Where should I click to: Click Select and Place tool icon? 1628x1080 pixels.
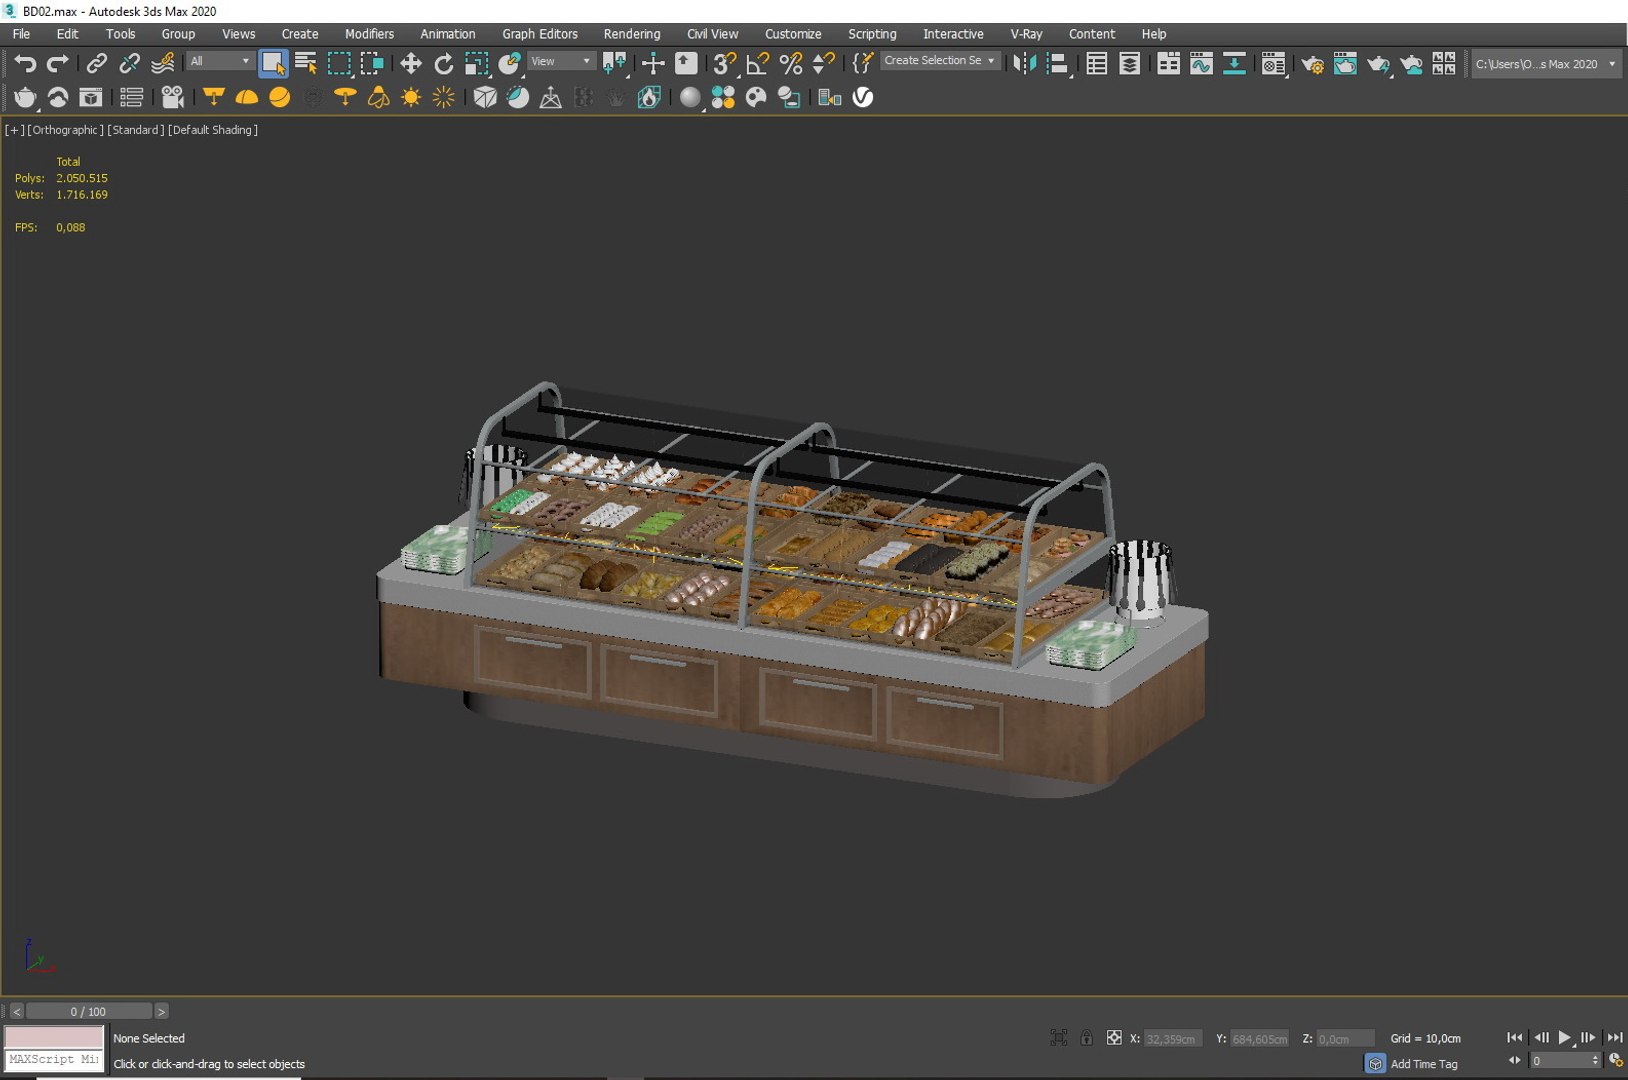pos(510,64)
